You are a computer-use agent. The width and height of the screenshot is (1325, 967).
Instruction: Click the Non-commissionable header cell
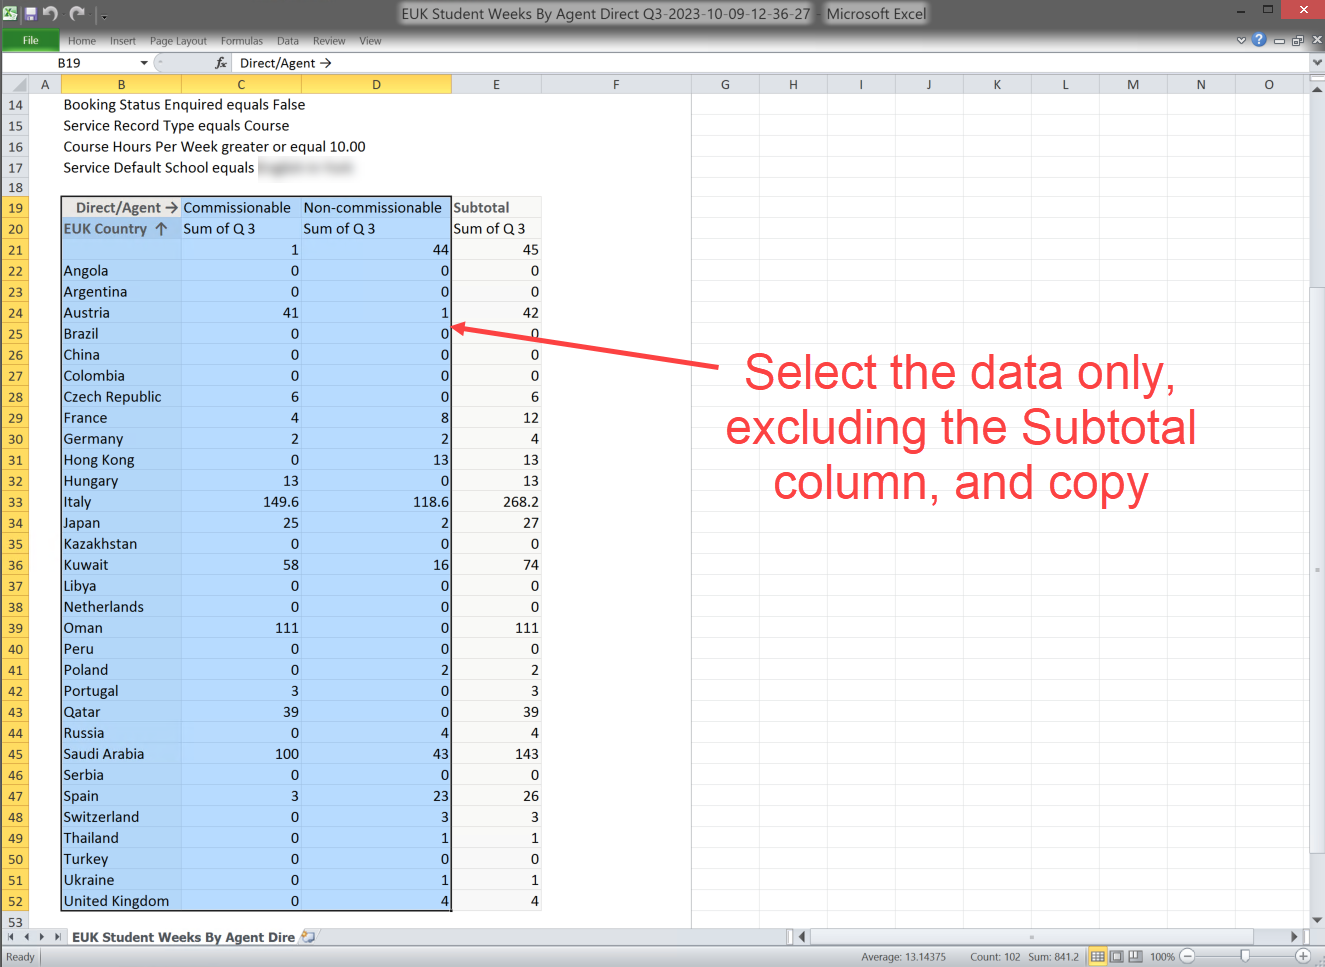376,208
